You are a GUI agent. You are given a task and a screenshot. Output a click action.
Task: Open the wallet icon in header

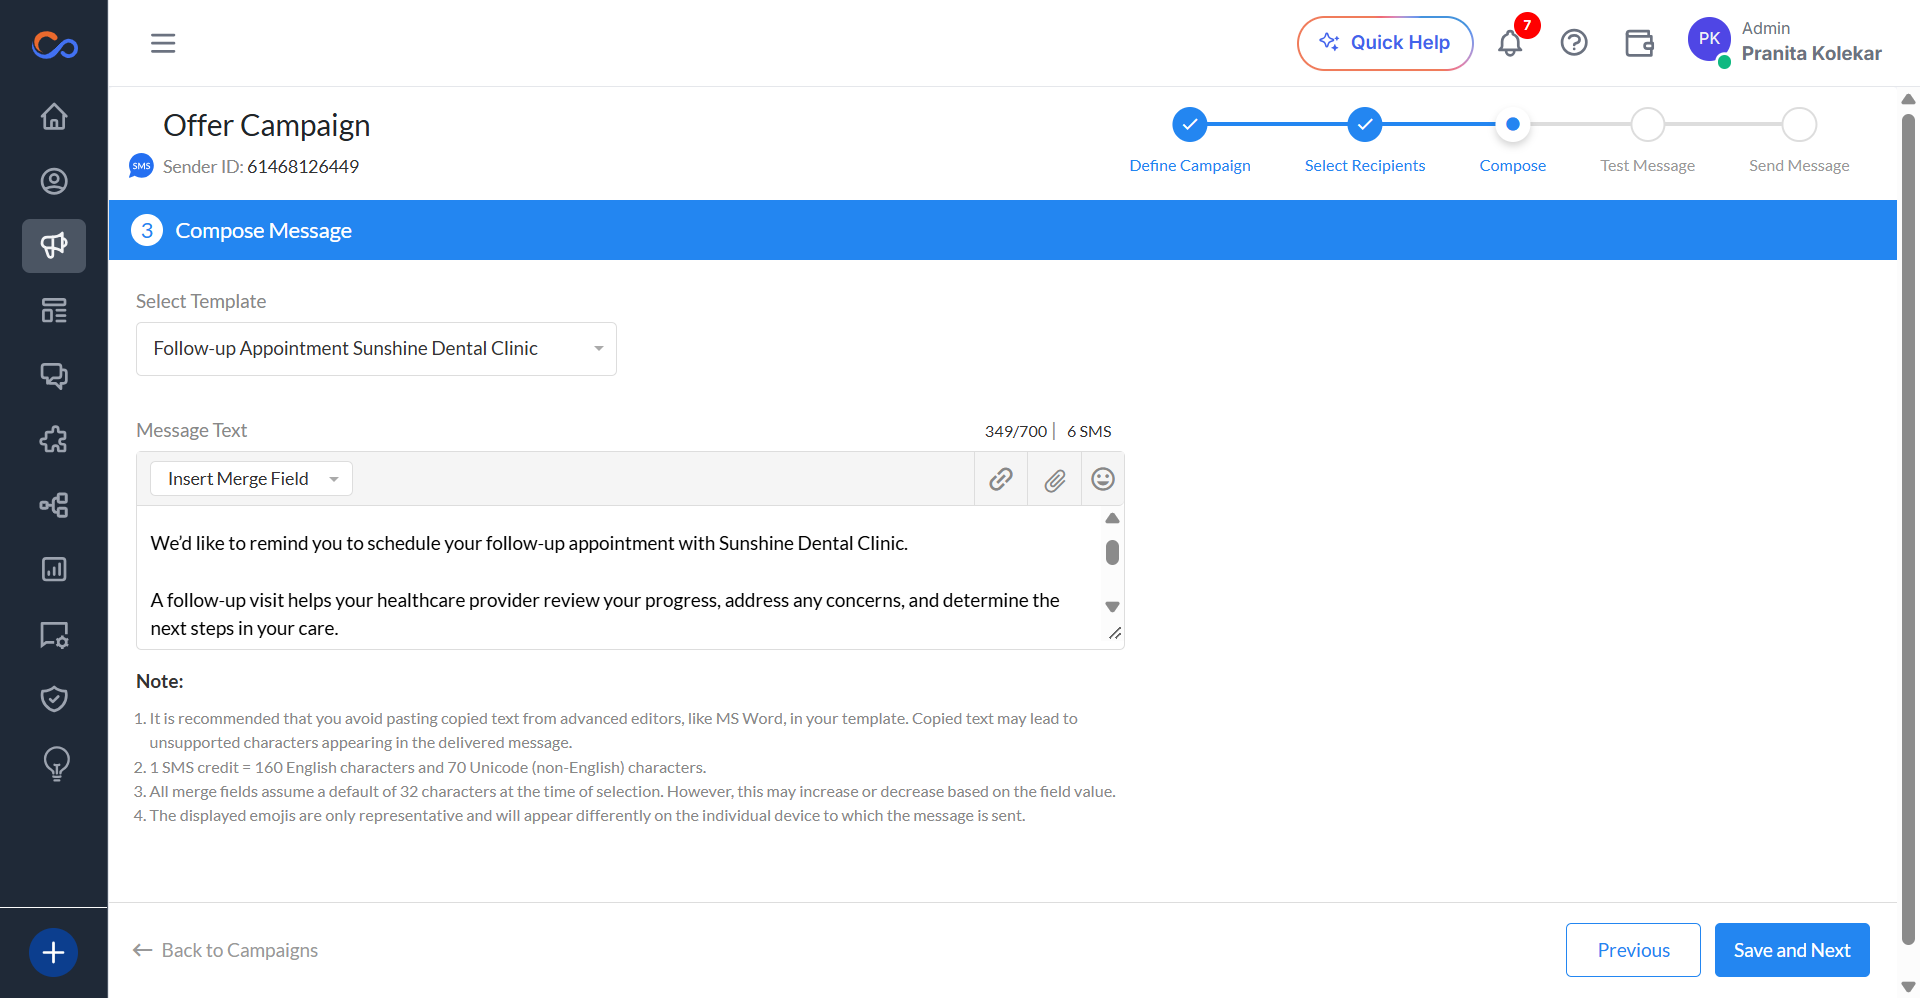tap(1639, 43)
